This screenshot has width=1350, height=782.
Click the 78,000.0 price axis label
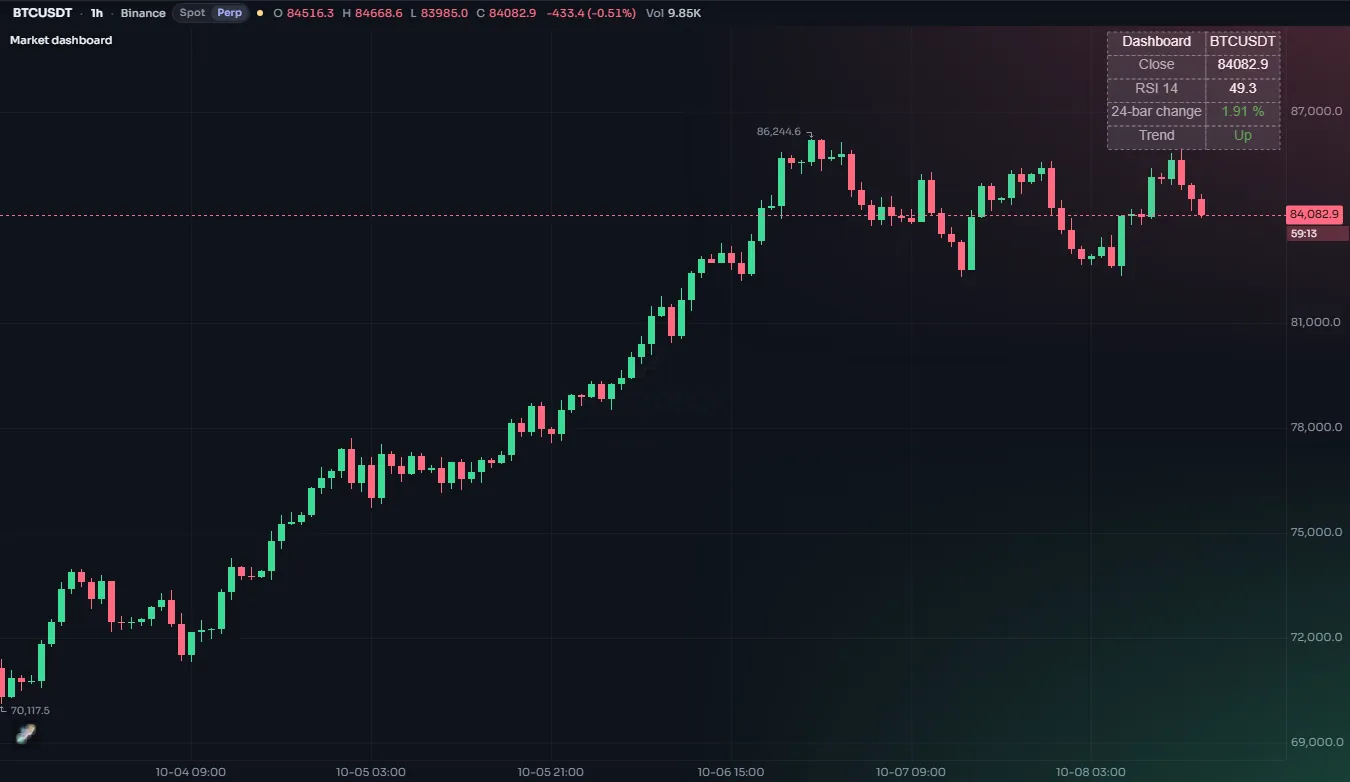[1316, 427]
